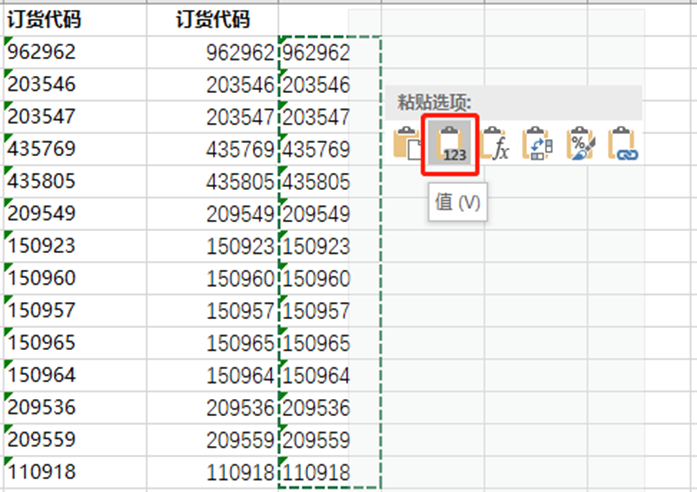Select copied-range cell 435805 in dashed border
Viewport: 697px width, 492px height.
click(x=330, y=181)
